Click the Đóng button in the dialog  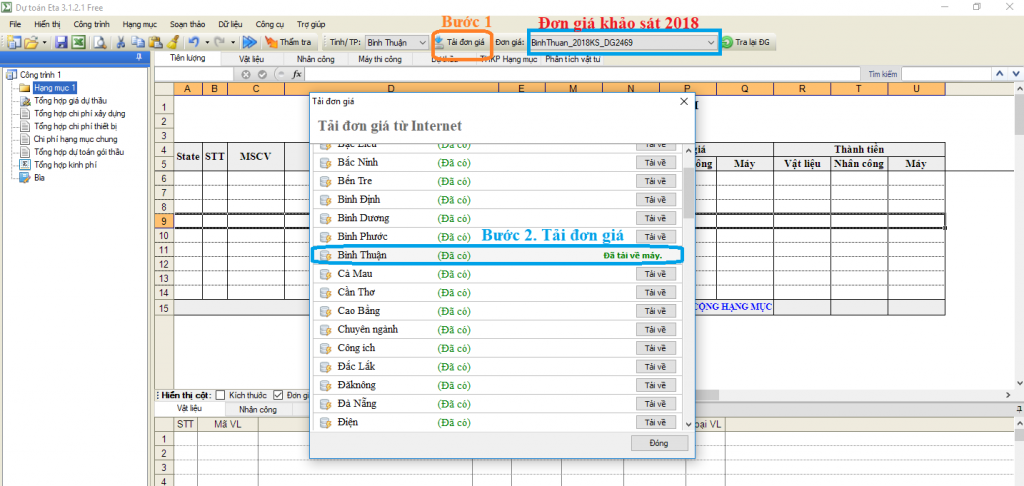659,443
